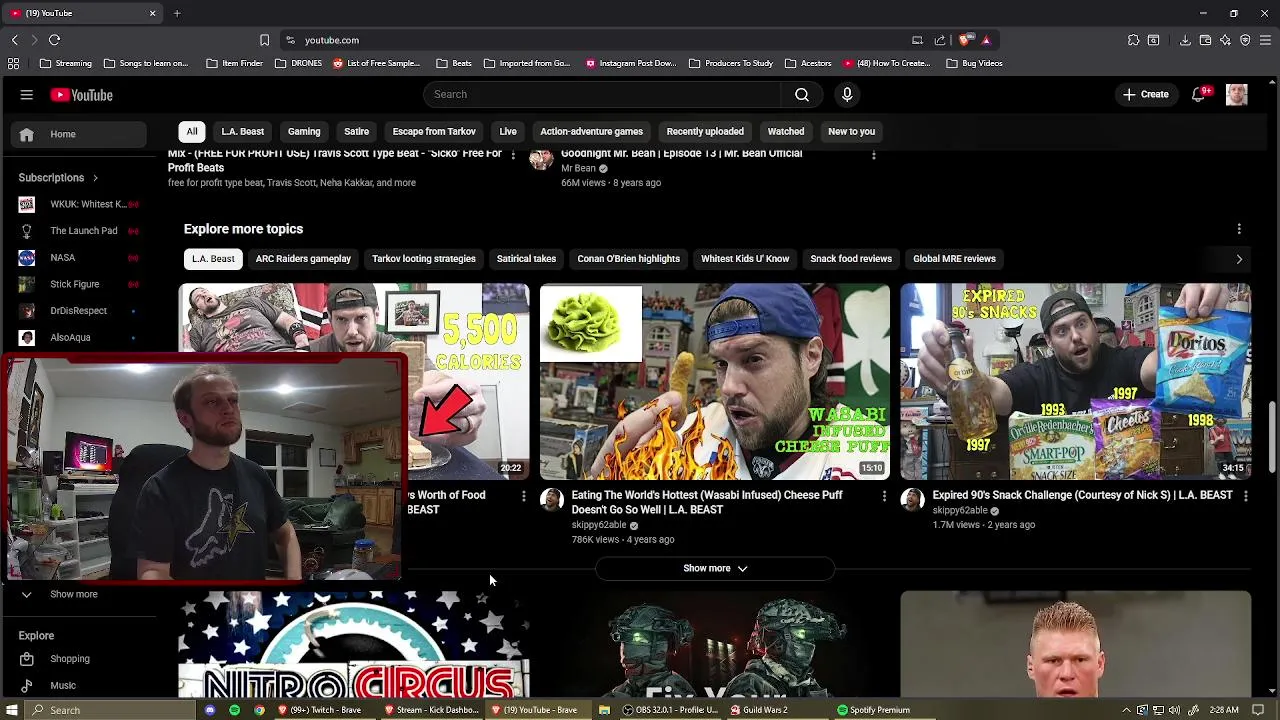Open Brave VPN shield icon
This screenshot has width=1280, height=720.
point(1245,40)
